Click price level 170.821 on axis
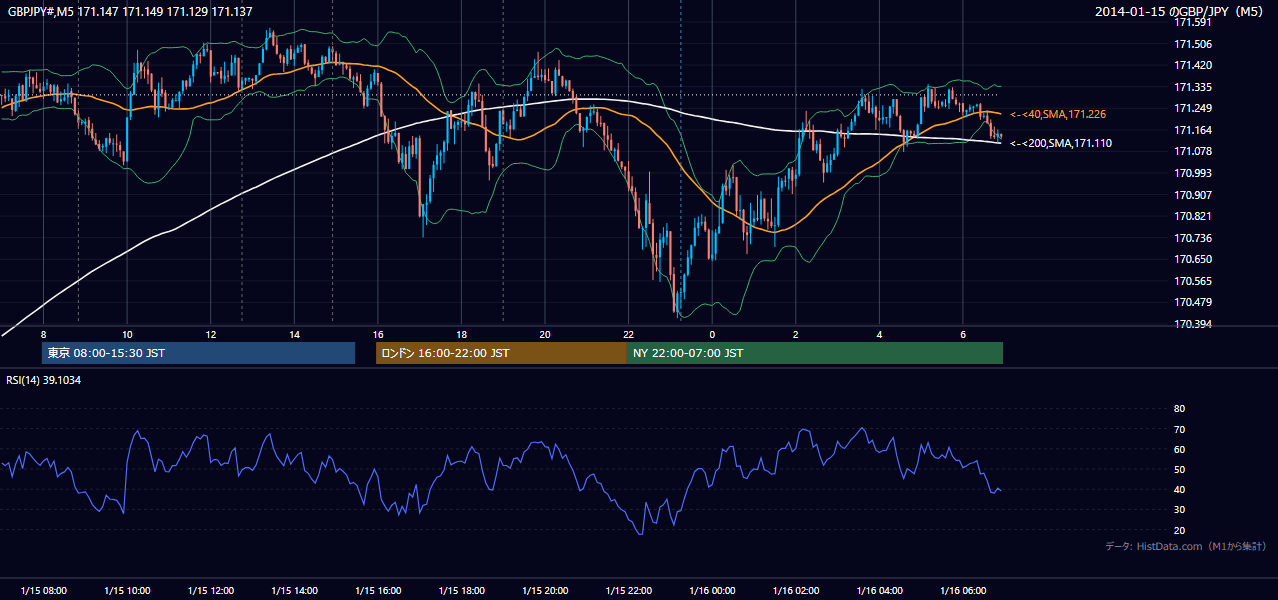The height and width of the screenshot is (600, 1278). coord(1193,216)
